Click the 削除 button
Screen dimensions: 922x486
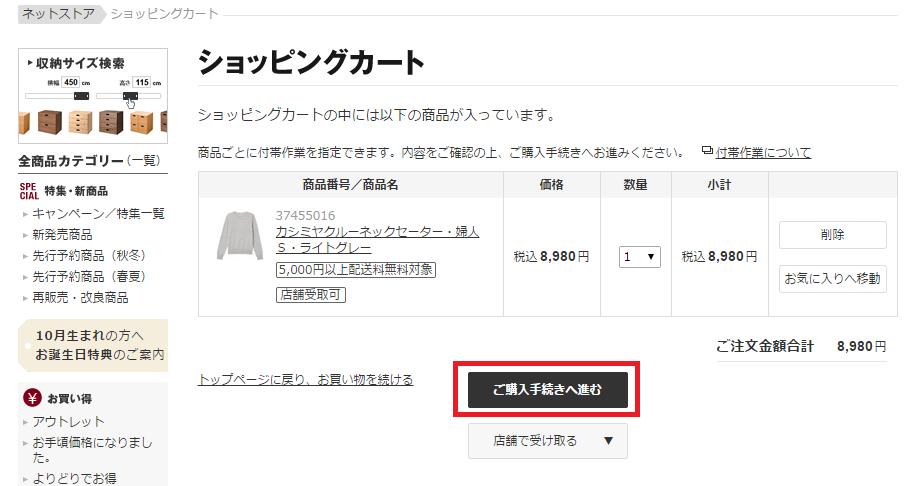(x=833, y=235)
